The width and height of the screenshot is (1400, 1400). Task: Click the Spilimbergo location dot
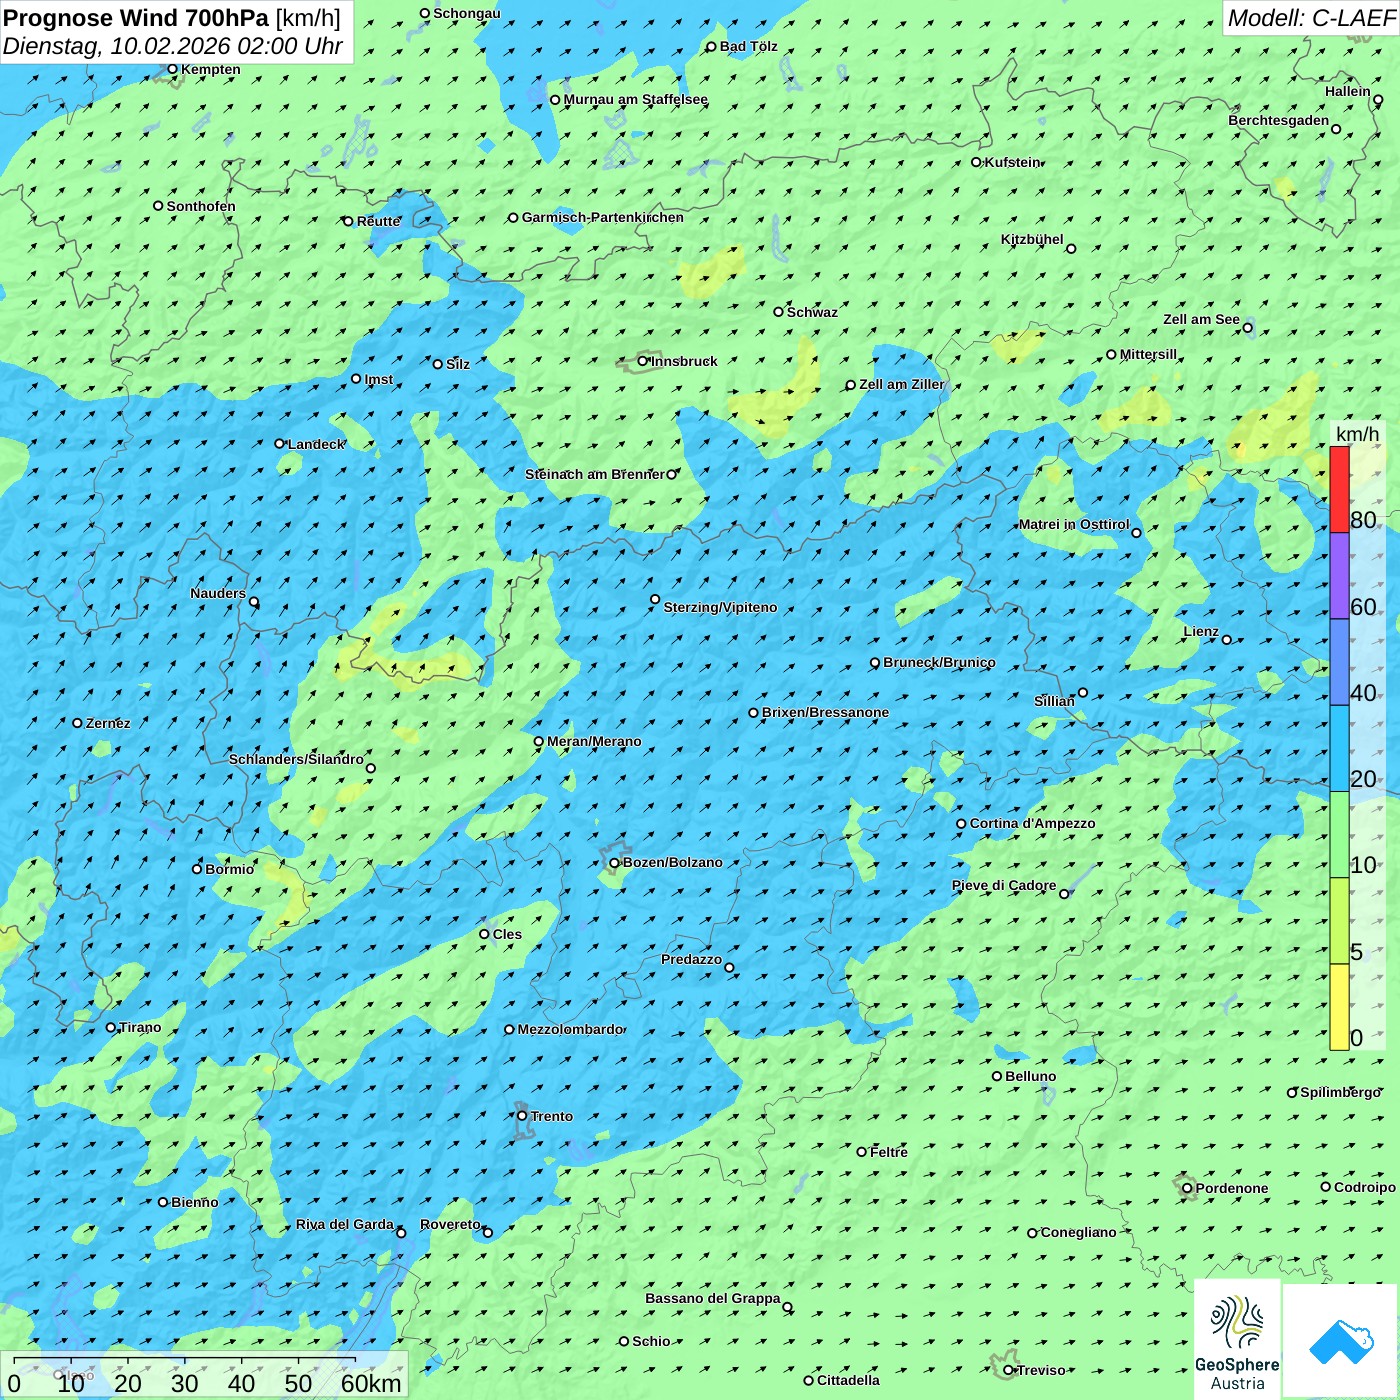click(x=1292, y=1093)
